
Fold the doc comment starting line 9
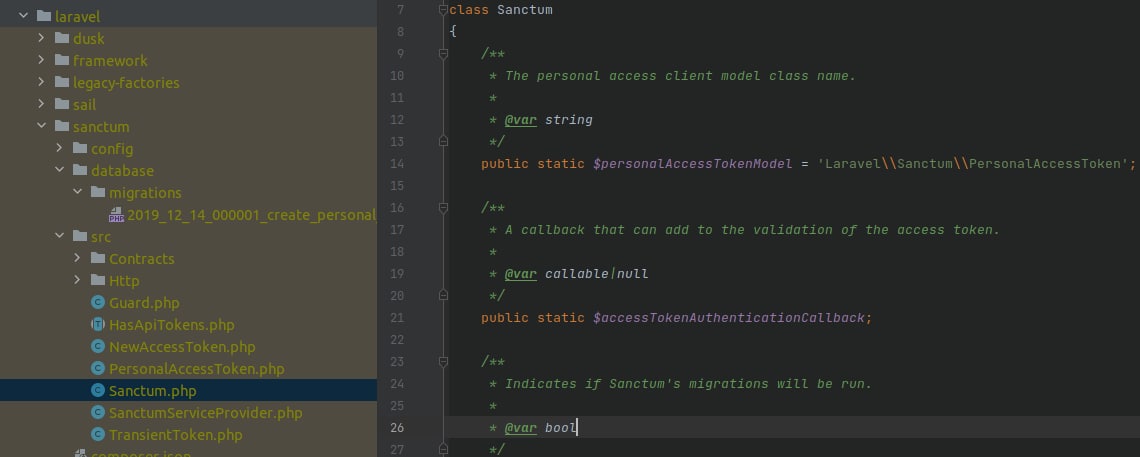click(443, 54)
